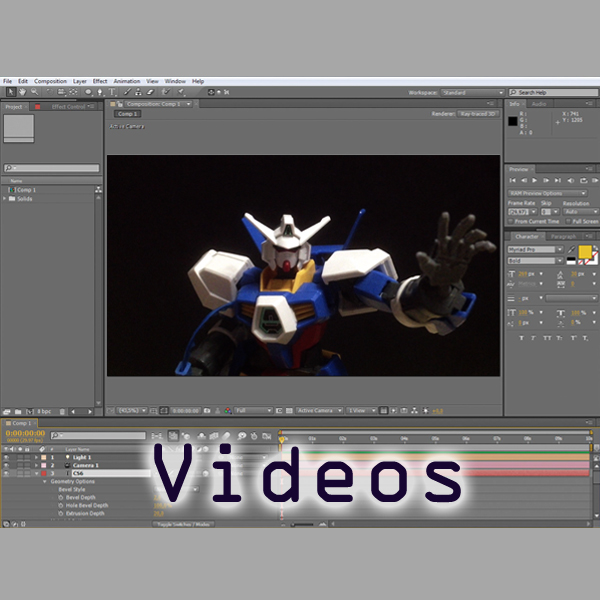Open the viewer resolution Full dropdown
Screen dimensions: 600x600
coord(253,411)
